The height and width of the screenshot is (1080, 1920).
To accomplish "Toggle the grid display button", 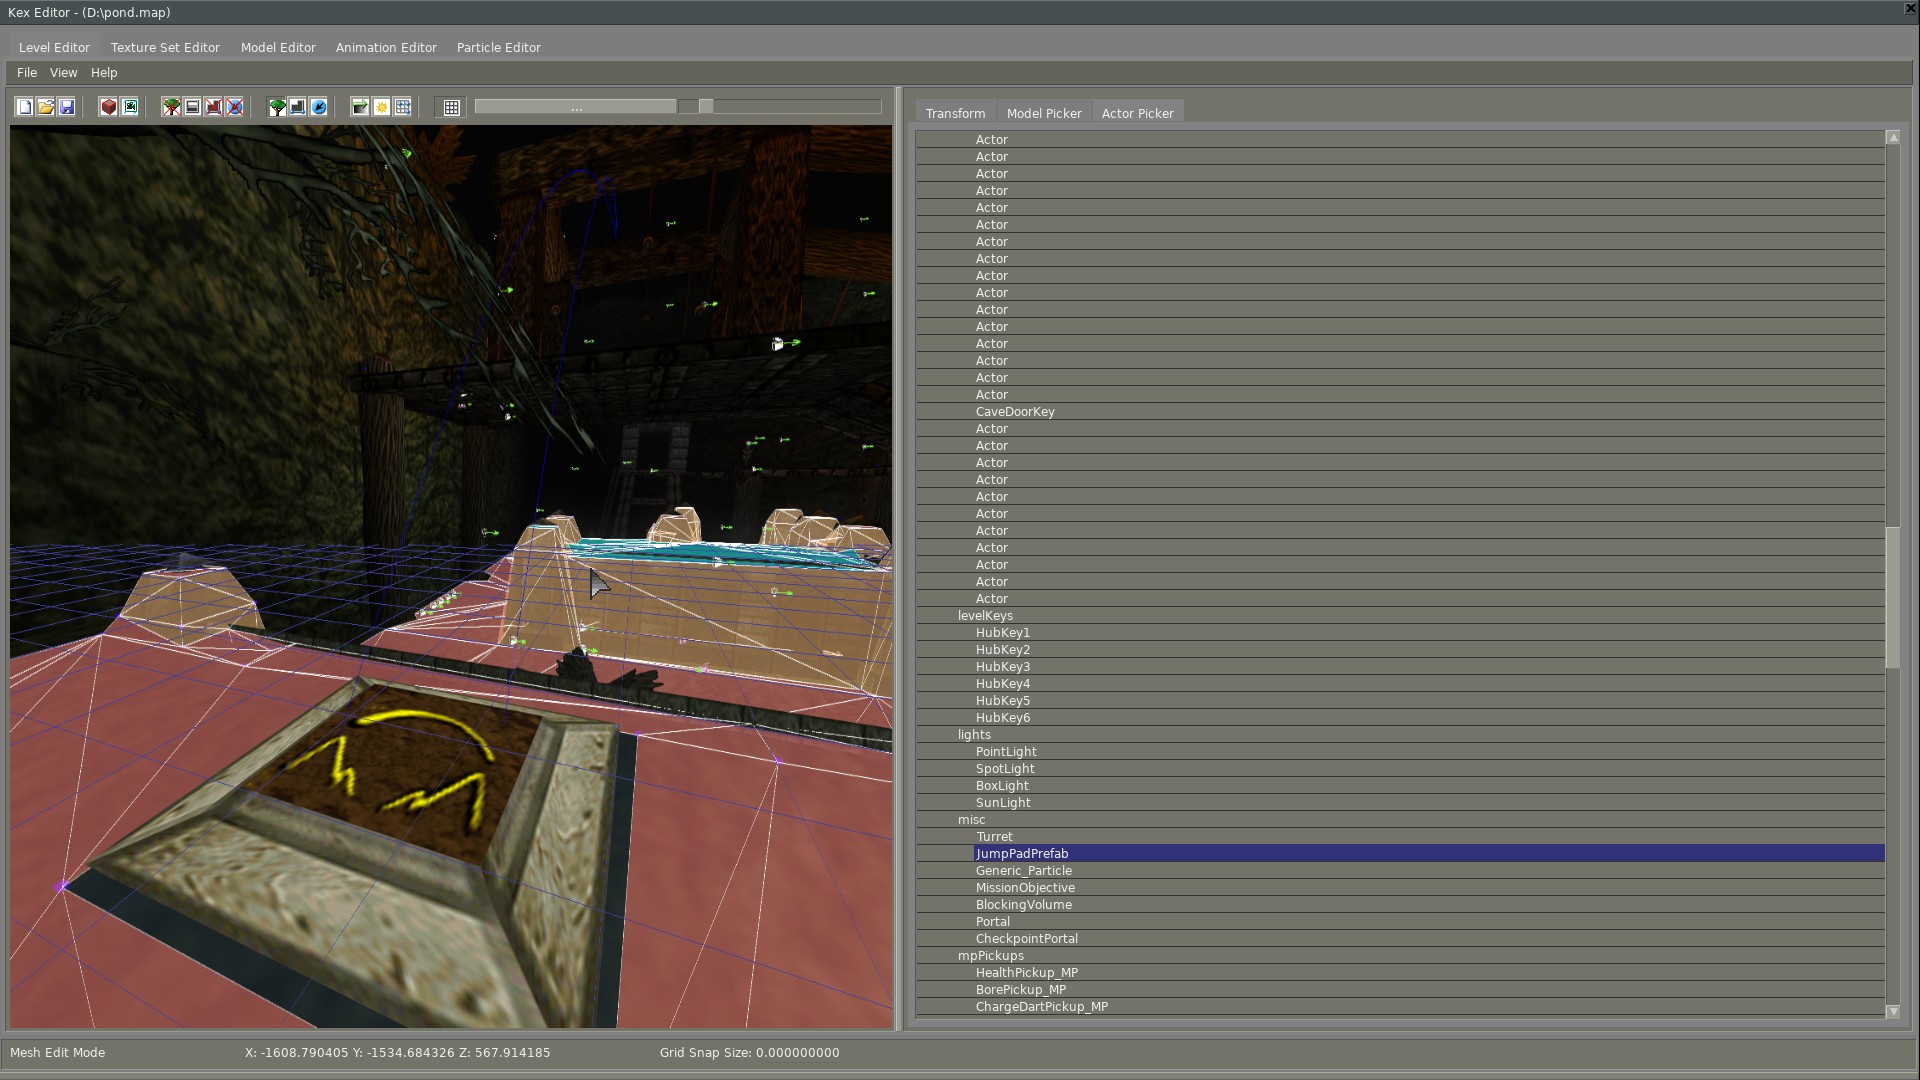I will (x=452, y=107).
